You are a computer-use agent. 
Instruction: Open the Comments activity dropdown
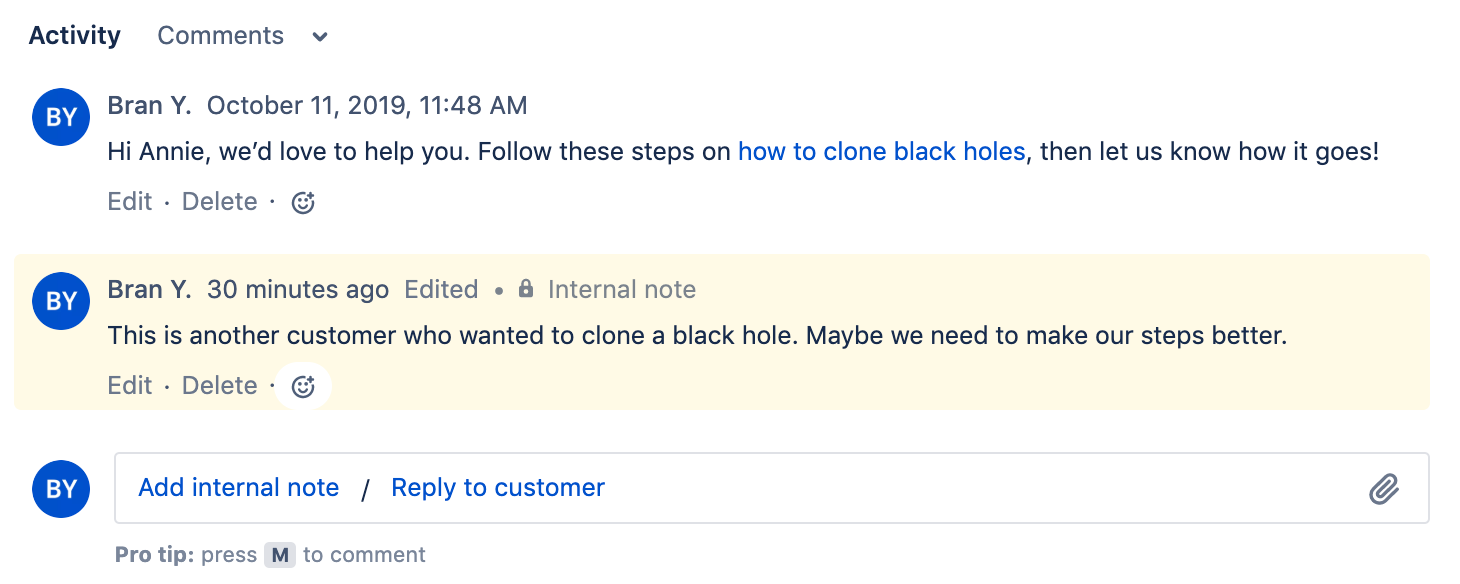[x=221, y=36]
